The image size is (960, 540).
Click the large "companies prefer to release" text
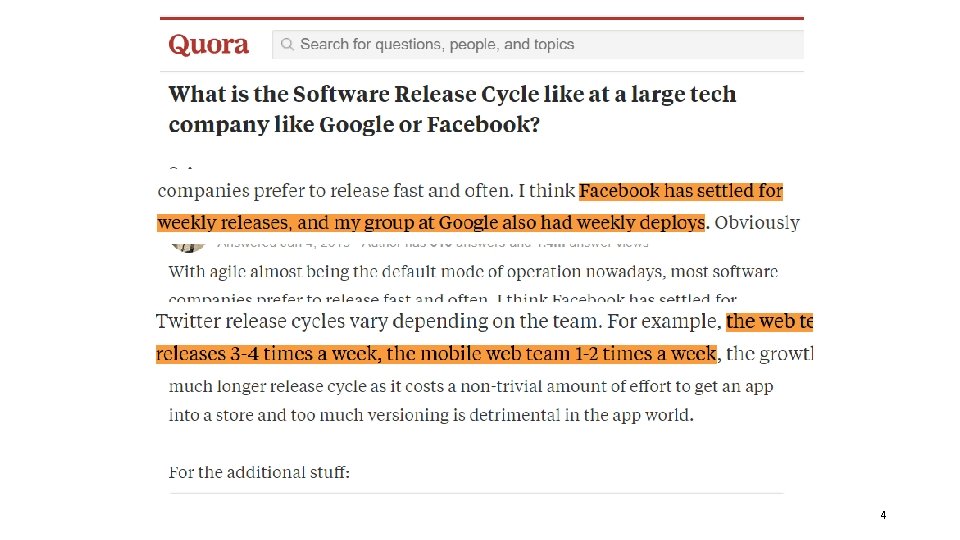pyautogui.click(x=366, y=191)
